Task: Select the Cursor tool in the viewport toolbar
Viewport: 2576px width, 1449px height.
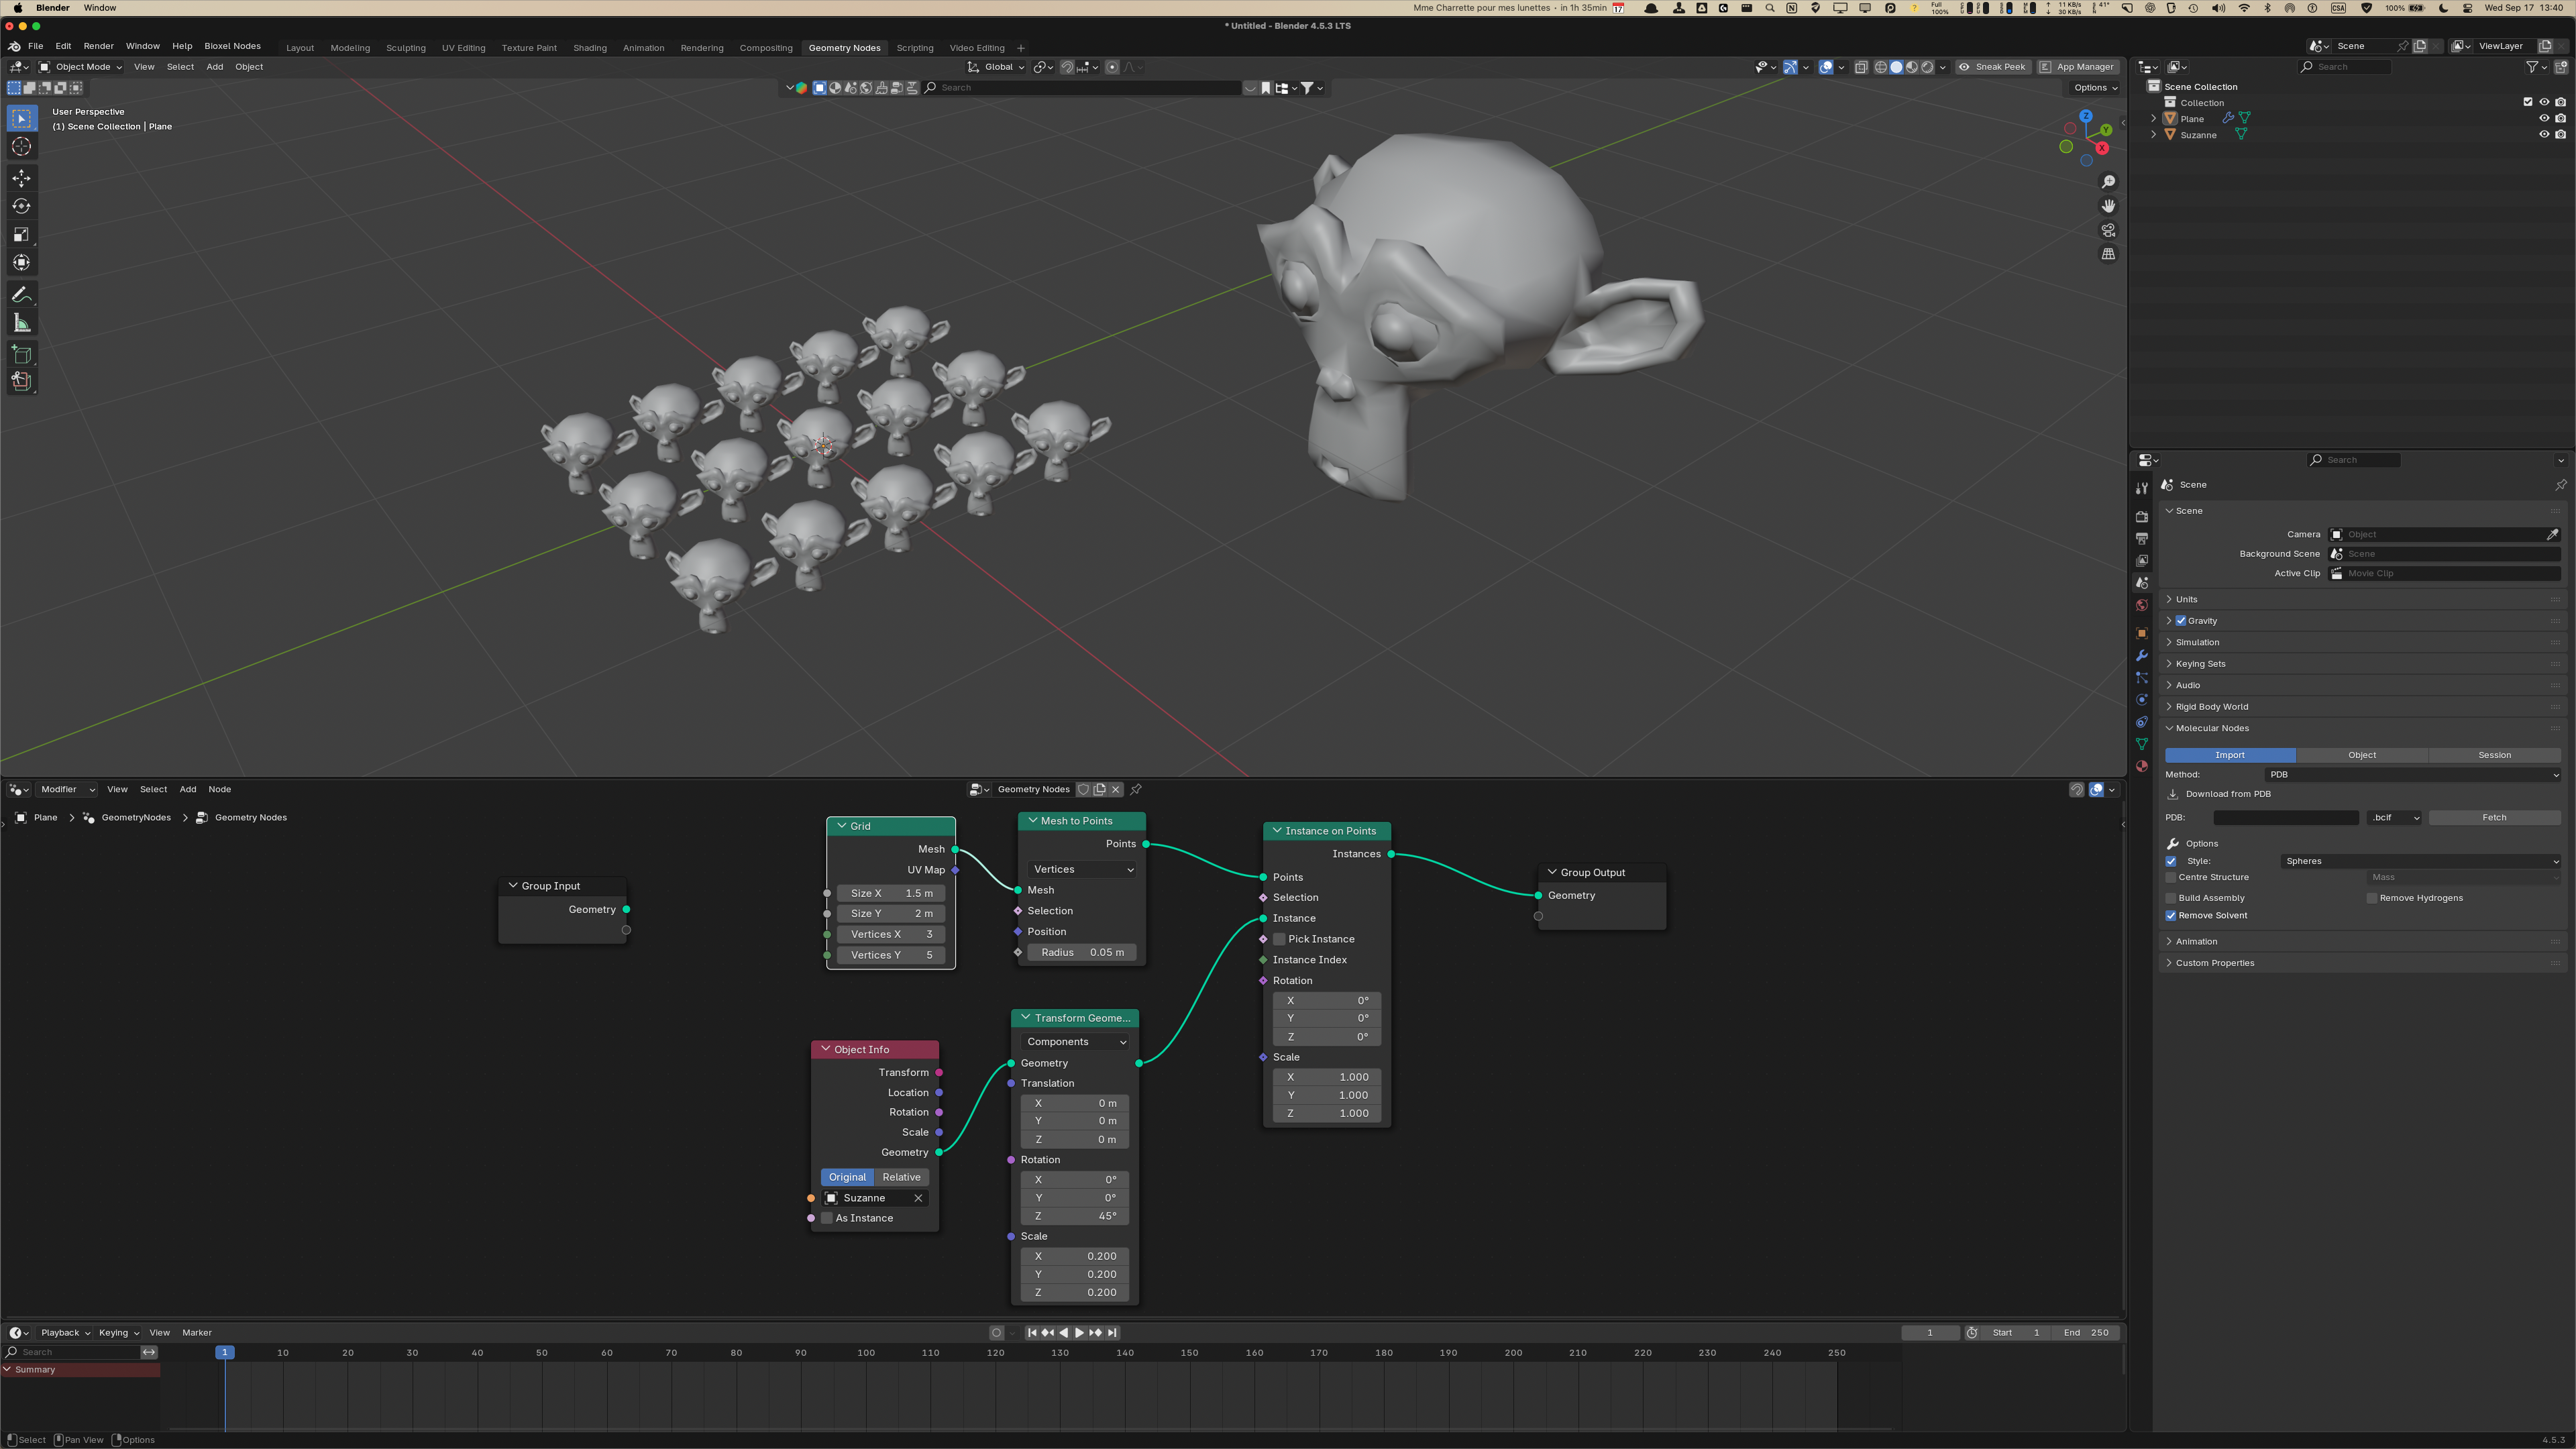Action: [21, 147]
